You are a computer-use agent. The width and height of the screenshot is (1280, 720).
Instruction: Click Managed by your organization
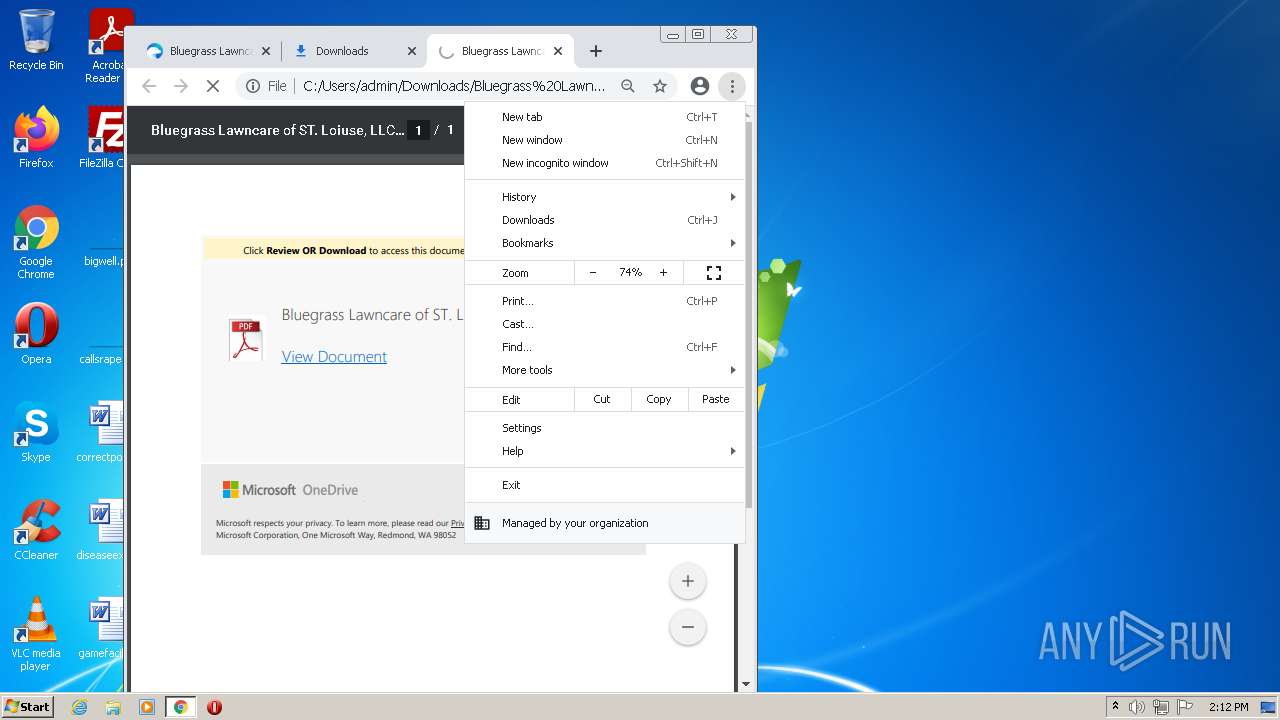point(605,523)
